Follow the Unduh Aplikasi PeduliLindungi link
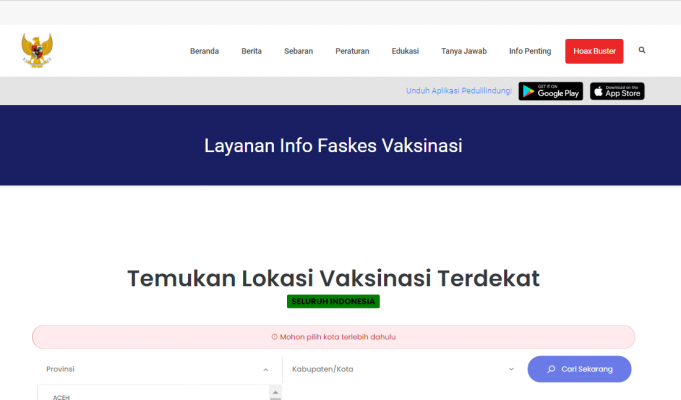This screenshot has width=681, height=400. pyautogui.click(x=458, y=92)
